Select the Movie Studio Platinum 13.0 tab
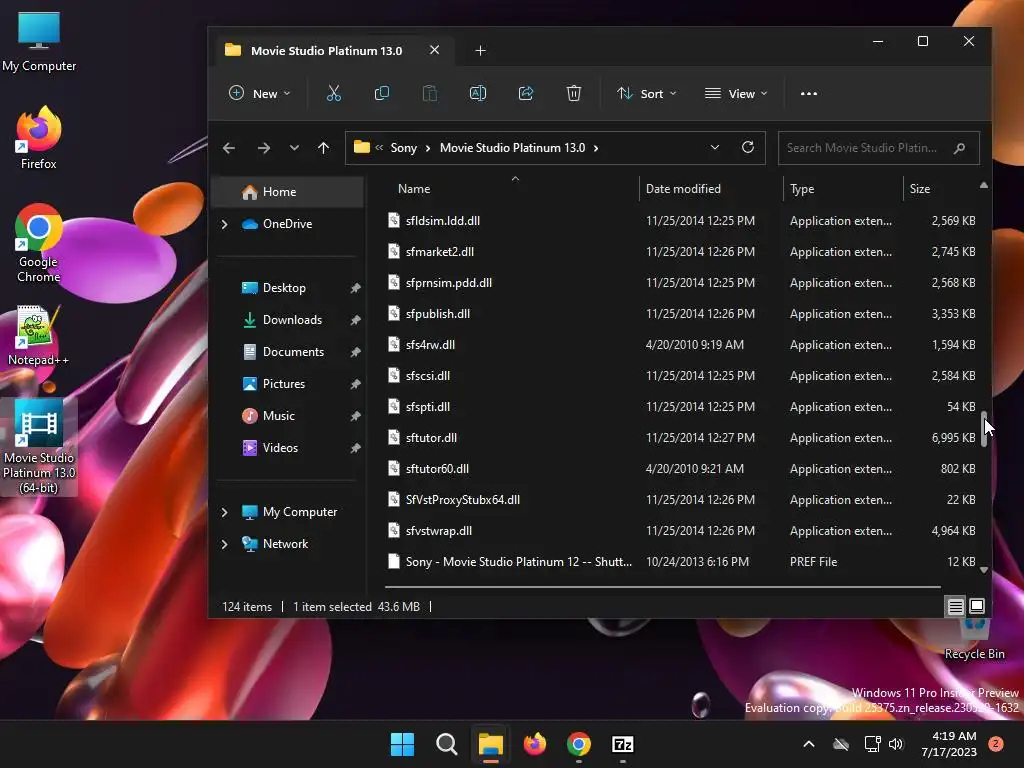 click(x=333, y=50)
